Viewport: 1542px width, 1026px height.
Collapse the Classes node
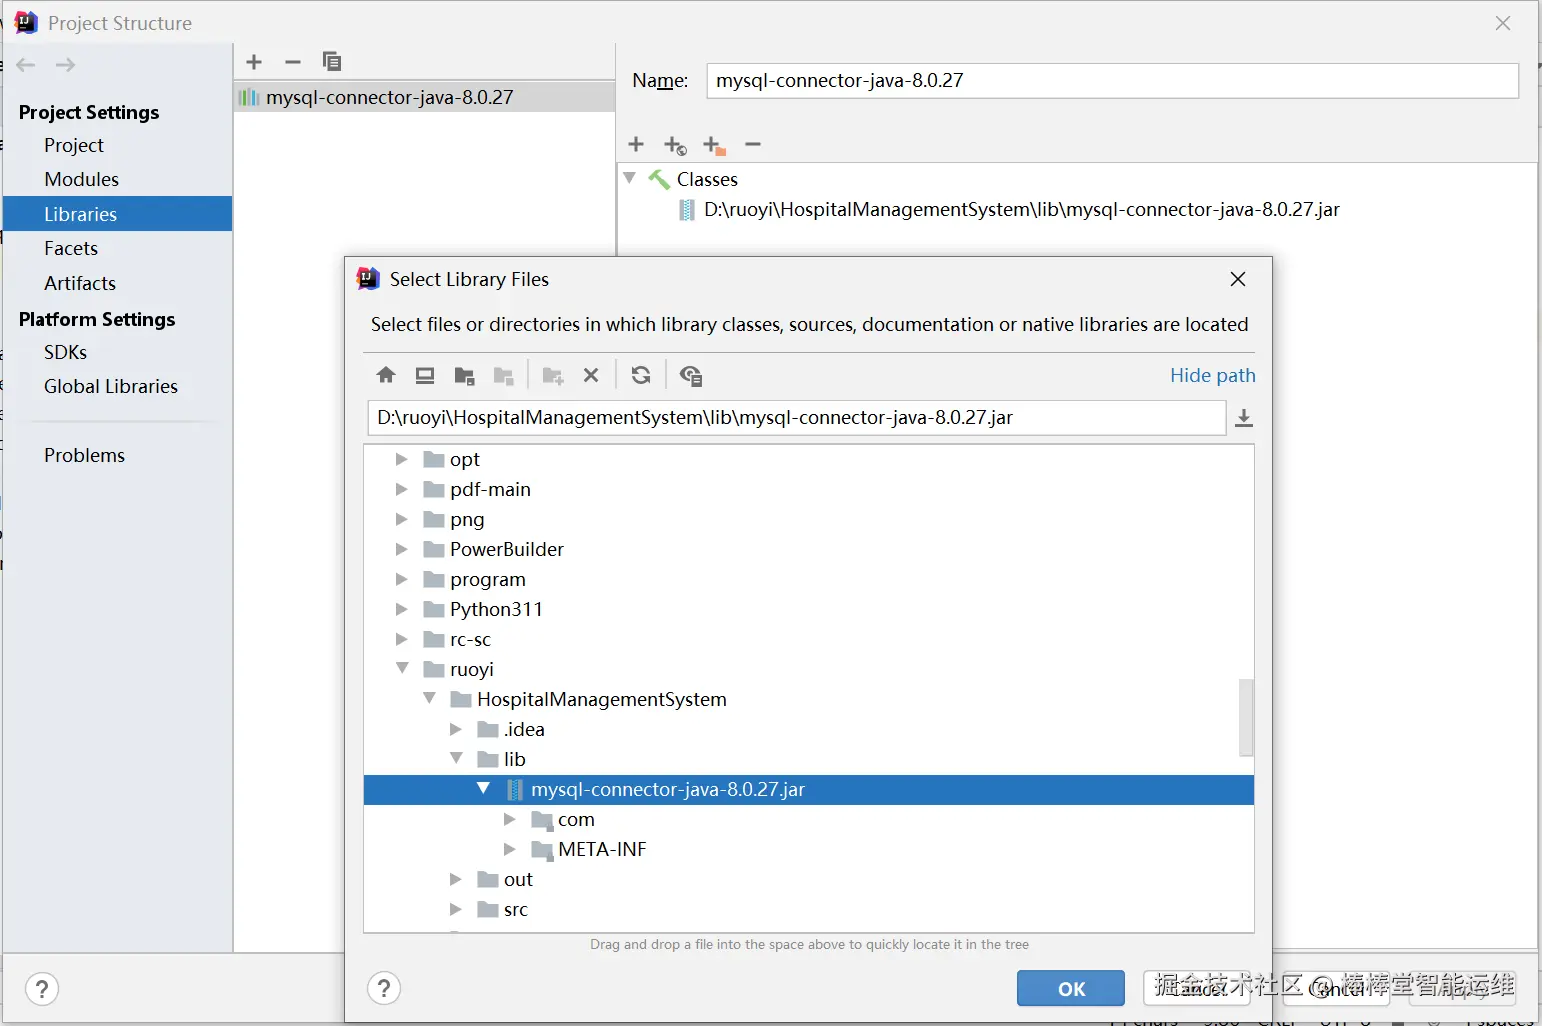pos(630,178)
